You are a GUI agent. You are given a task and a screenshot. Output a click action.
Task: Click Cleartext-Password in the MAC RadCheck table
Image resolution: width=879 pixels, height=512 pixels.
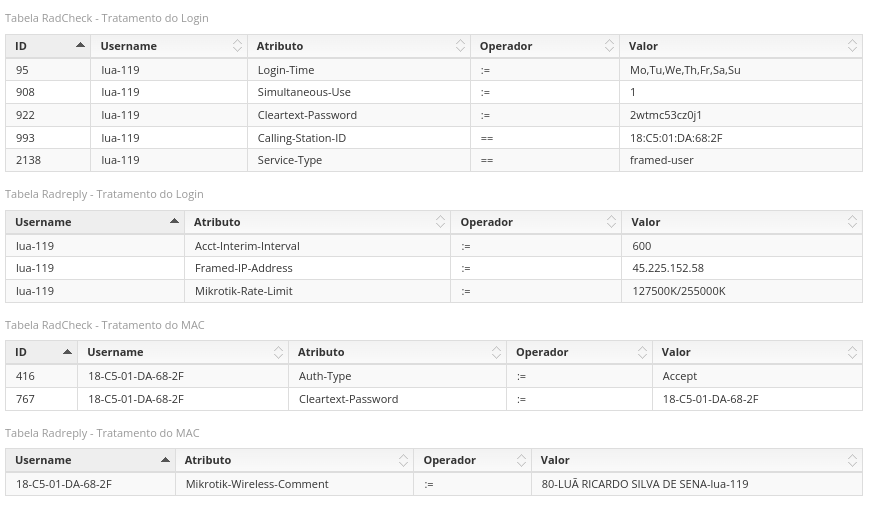click(348, 399)
